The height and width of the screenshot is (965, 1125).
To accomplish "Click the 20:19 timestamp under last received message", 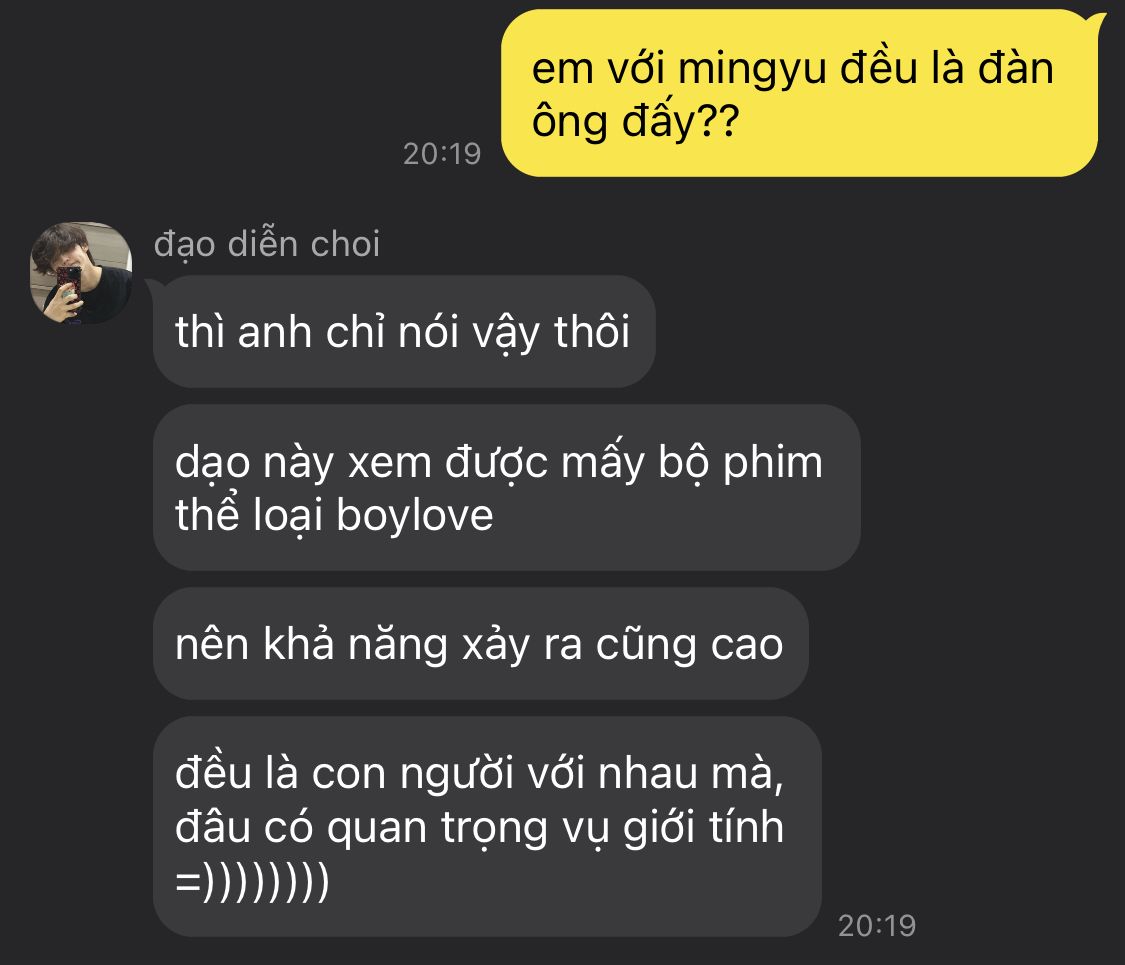I will [877, 926].
